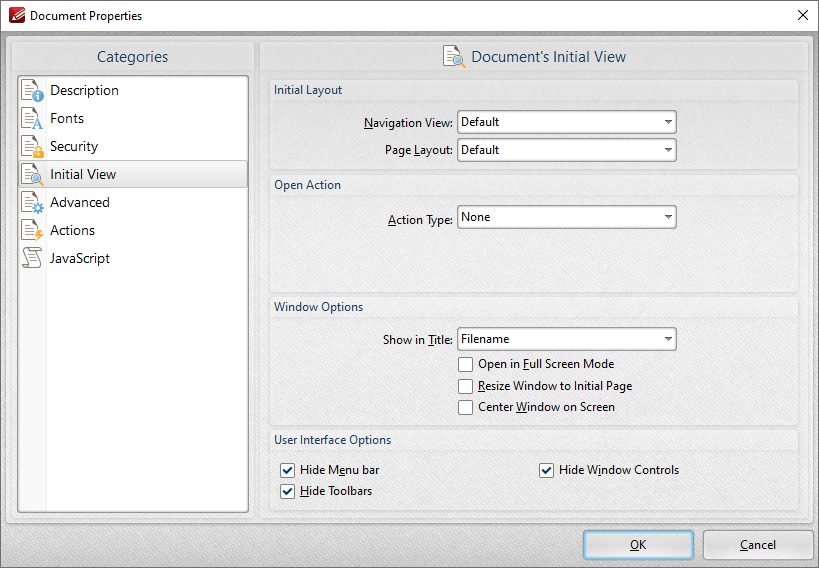Close the Document Properties dialog

pyautogui.click(x=802, y=15)
